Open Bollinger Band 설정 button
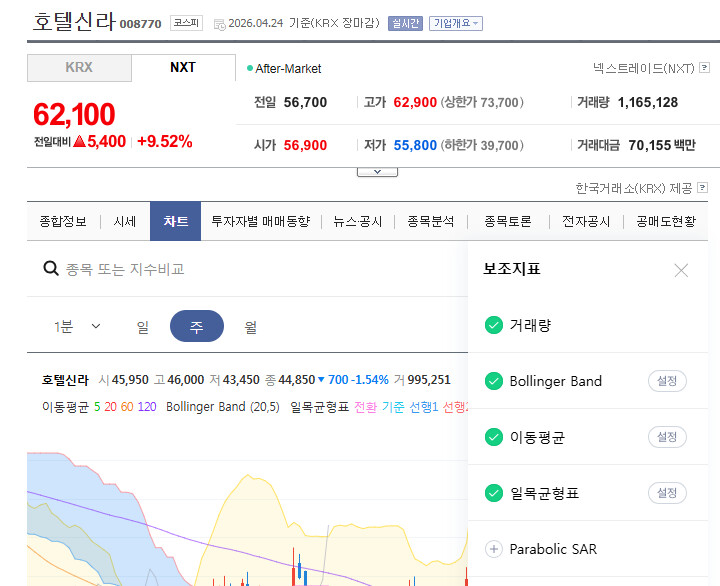720x586 pixels. coord(667,381)
